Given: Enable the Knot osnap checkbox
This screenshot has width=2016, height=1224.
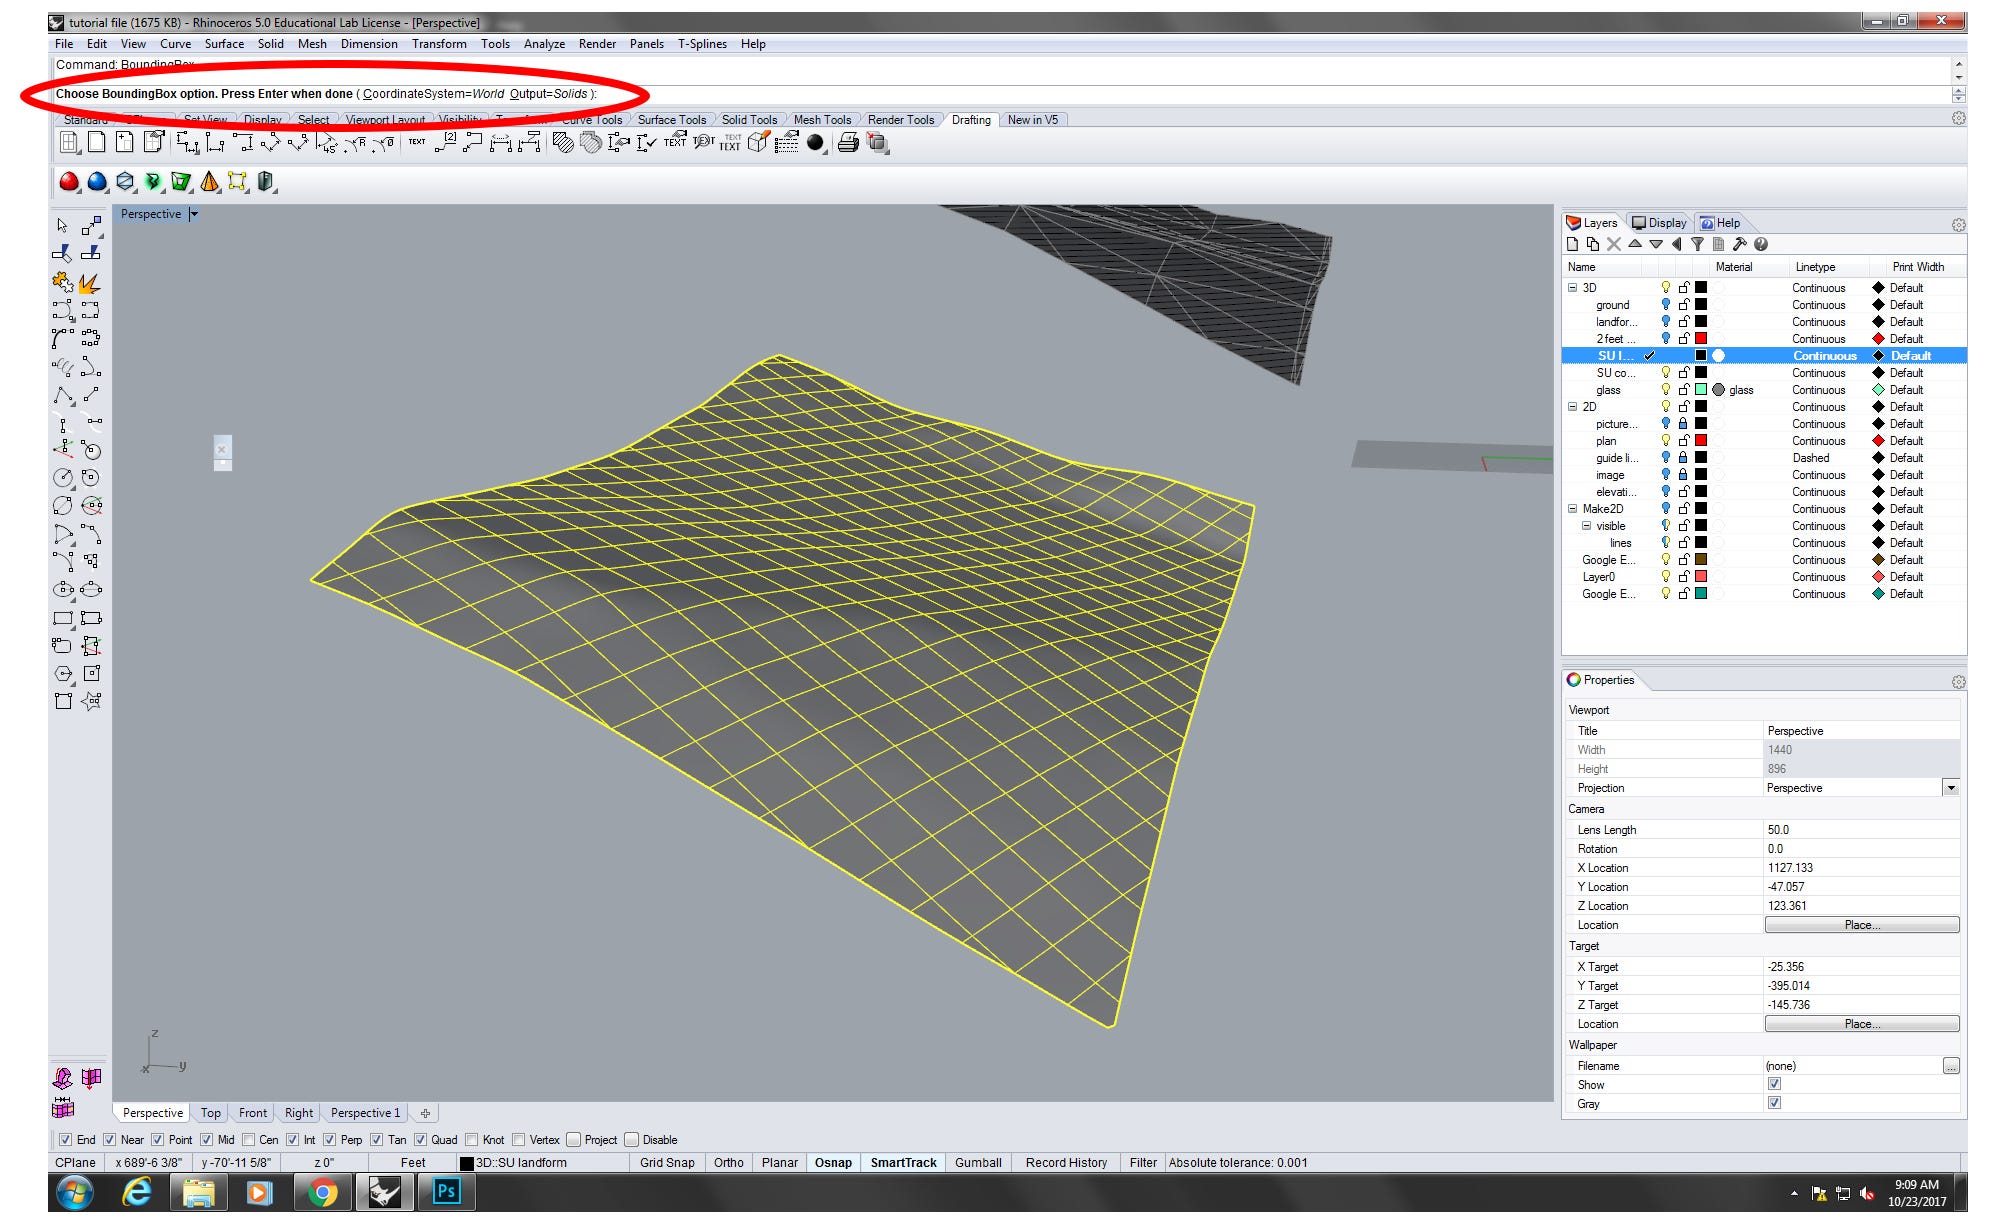Looking at the screenshot, I should click(471, 1139).
